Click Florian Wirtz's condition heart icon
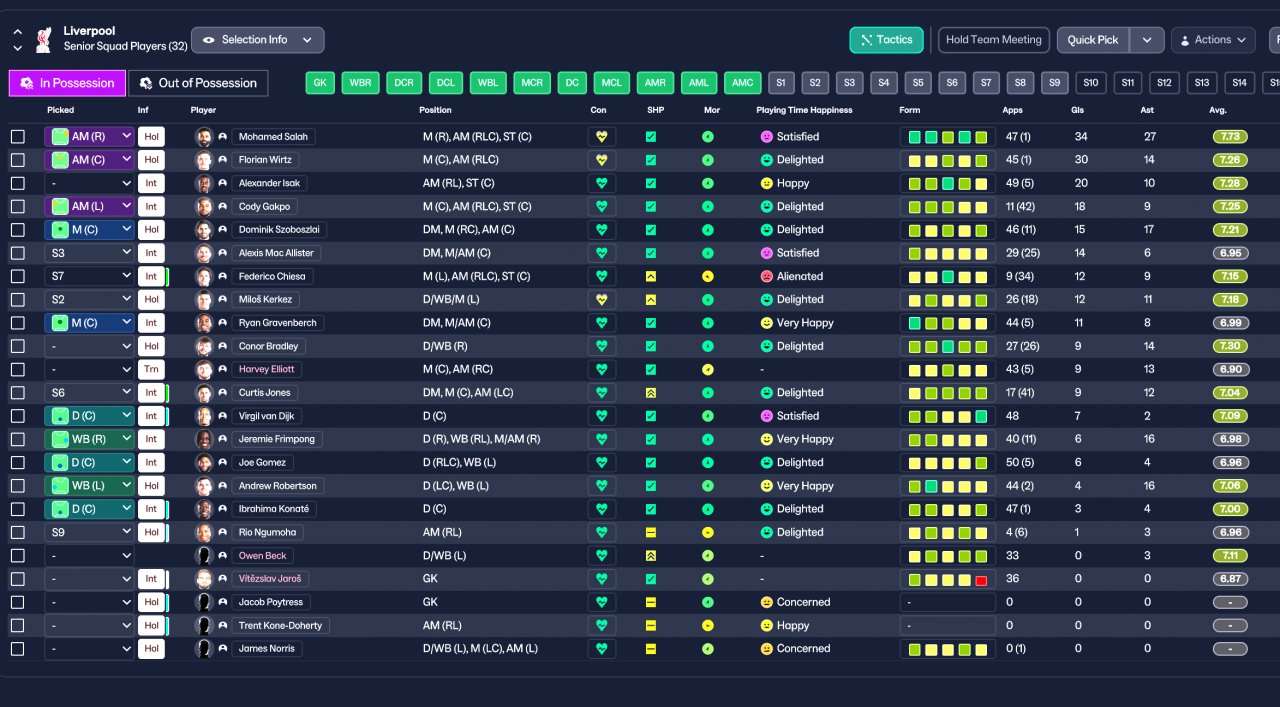 tap(602, 160)
